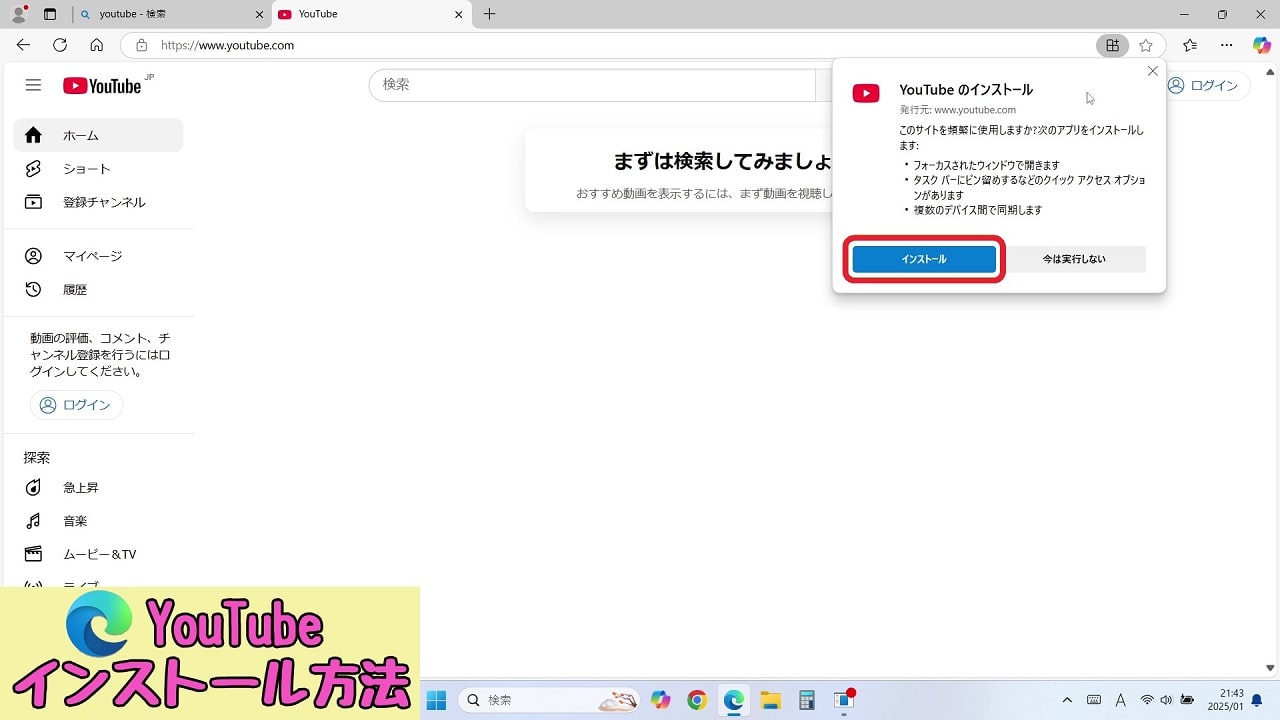
Task: Open the taskbar app with red badge
Action: tap(843, 700)
